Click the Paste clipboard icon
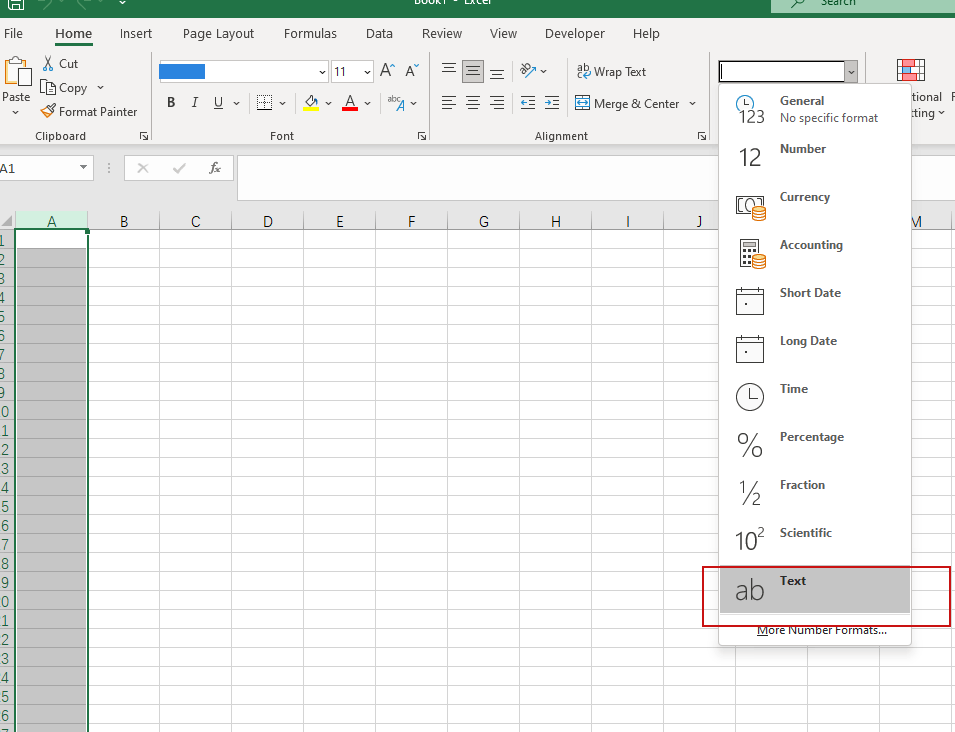This screenshot has width=955, height=732. (18, 72)
